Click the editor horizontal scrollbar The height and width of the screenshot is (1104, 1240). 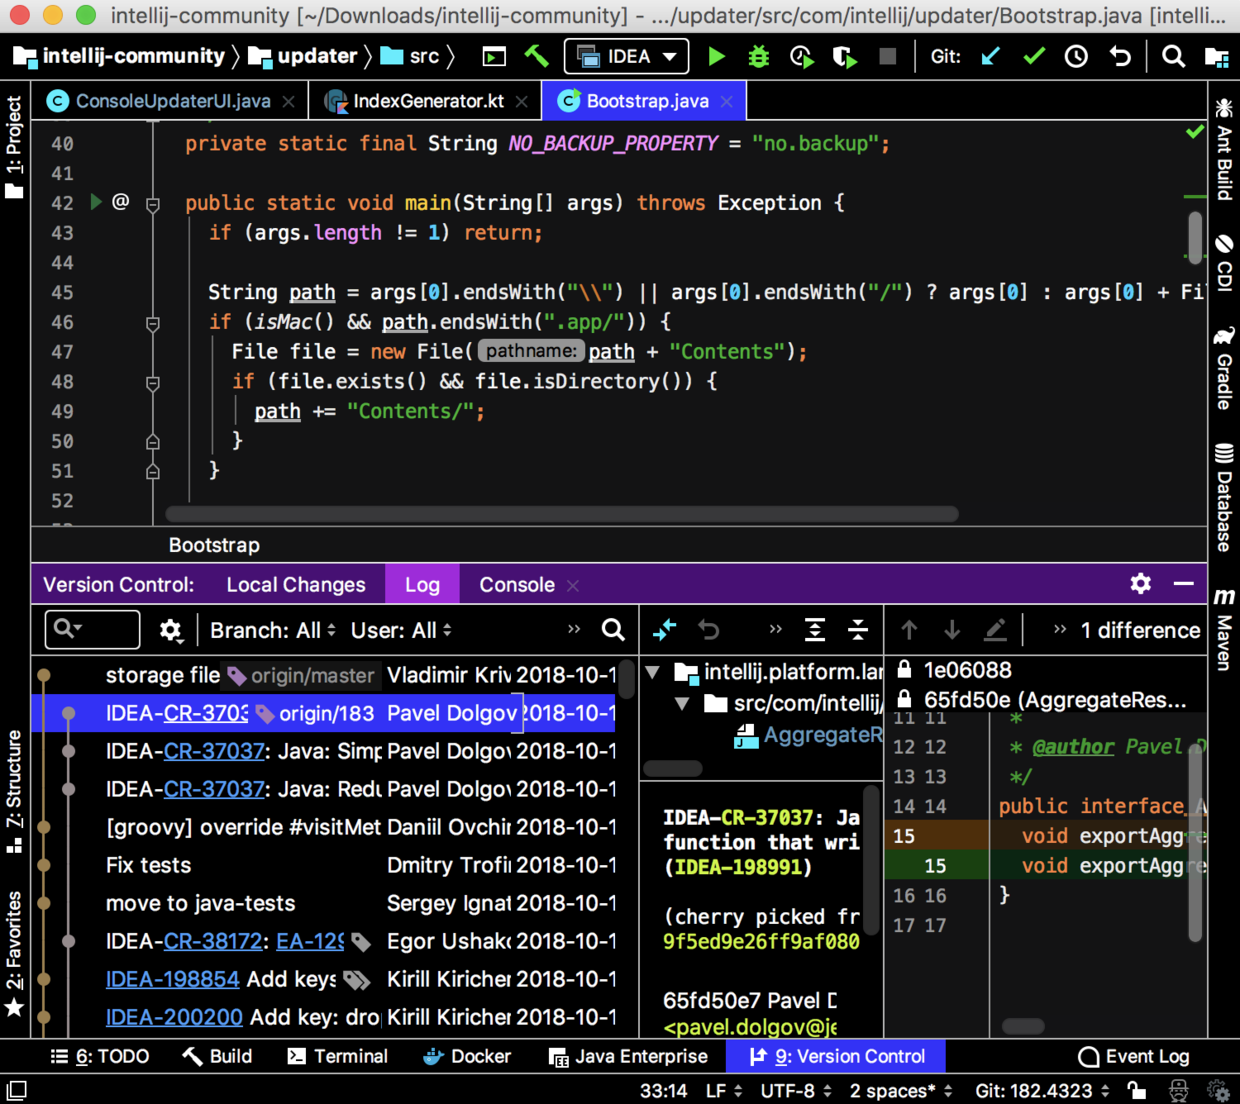[x=562, y=514]
